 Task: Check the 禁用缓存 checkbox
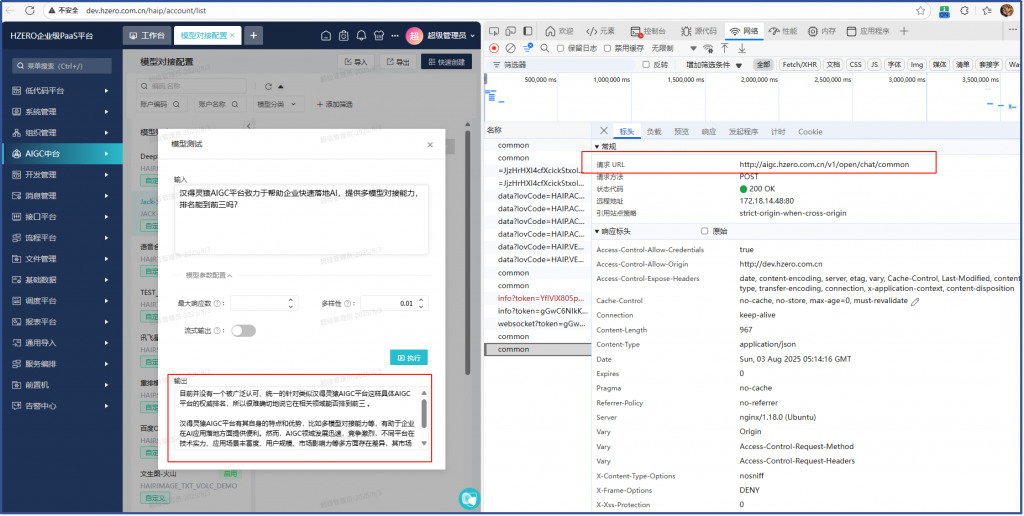[607, 48]
